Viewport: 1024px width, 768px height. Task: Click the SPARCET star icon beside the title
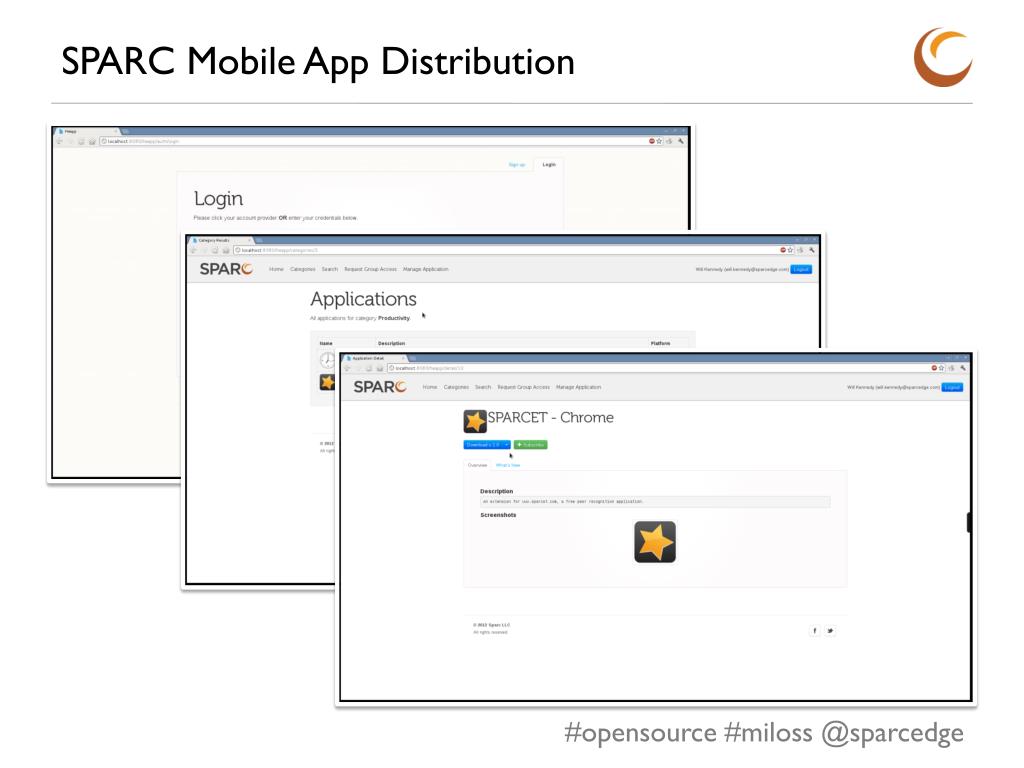[x=475, y=421]
